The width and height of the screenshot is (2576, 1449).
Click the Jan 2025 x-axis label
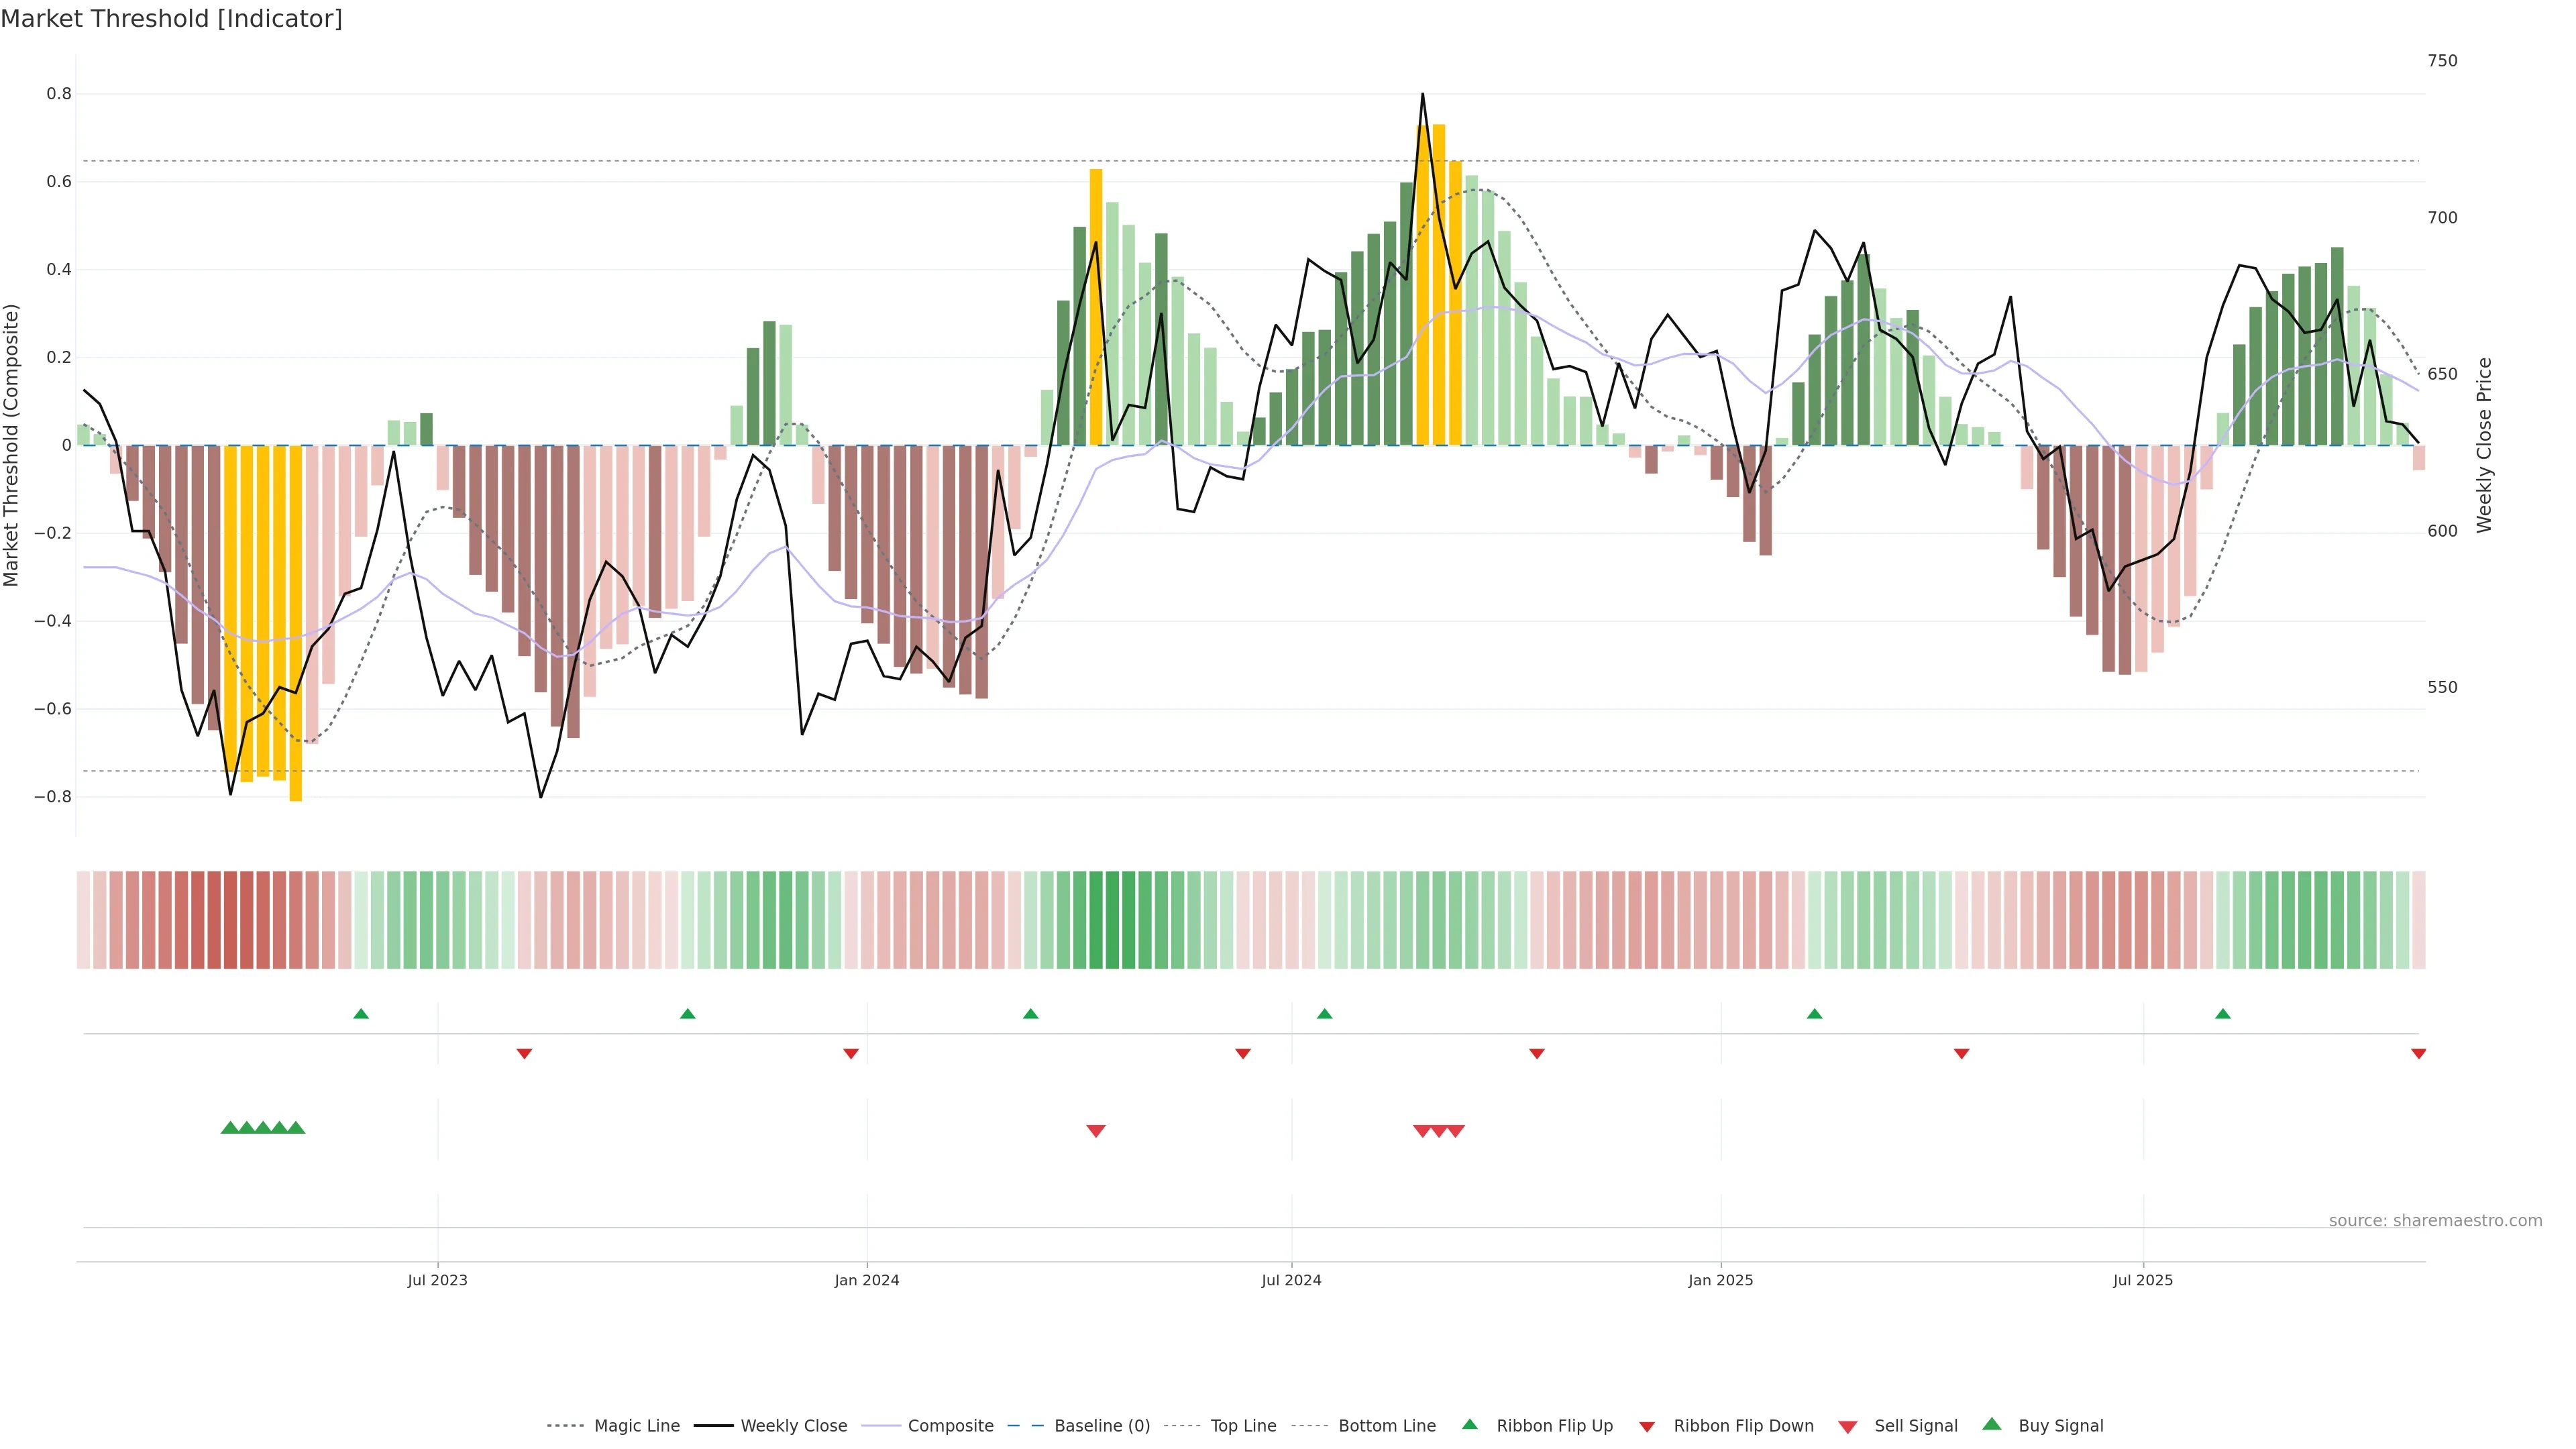[1720, 1280]
